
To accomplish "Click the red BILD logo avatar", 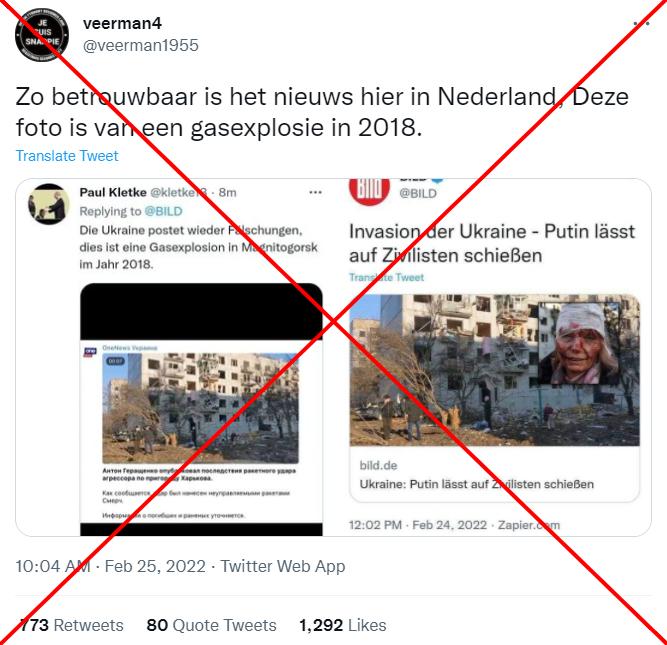I will [x=369, y=191].
